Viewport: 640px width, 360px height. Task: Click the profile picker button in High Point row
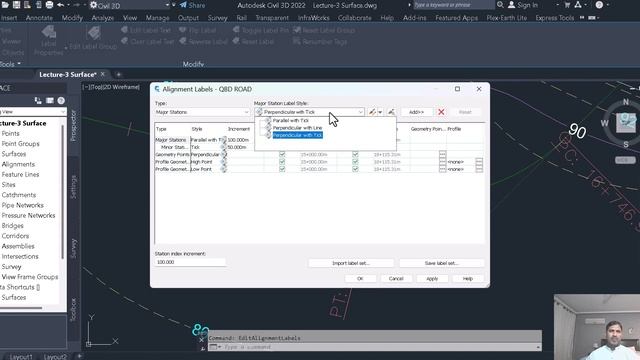(479, 162)
